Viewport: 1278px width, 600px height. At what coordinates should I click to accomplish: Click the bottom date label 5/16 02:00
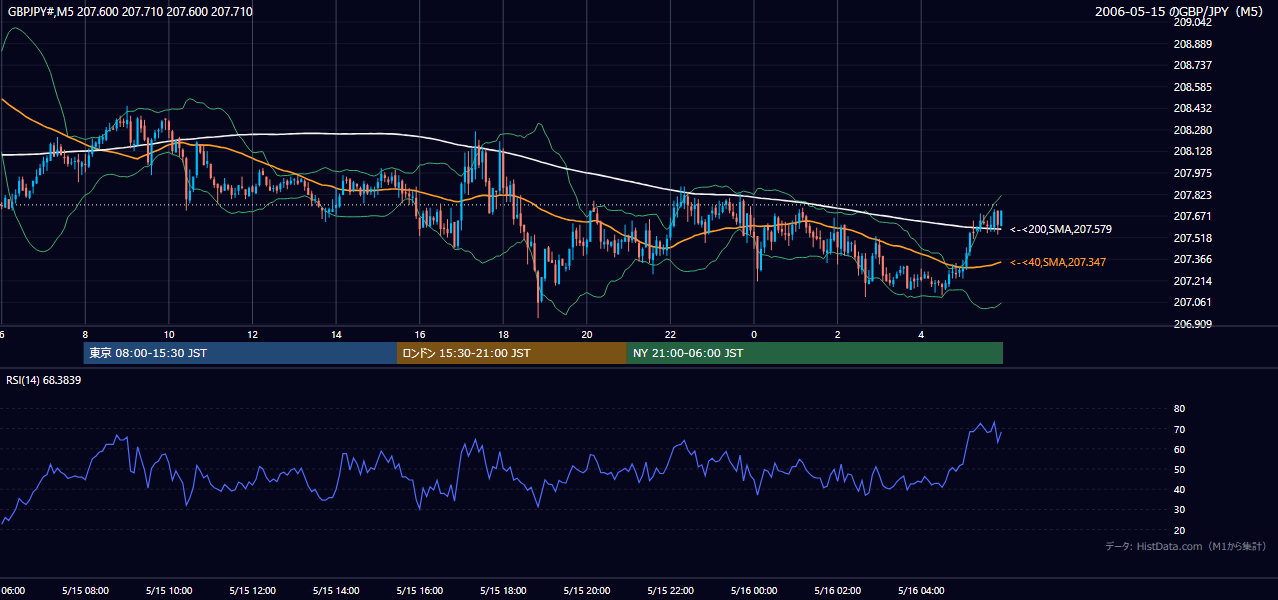tap(838, 590)
